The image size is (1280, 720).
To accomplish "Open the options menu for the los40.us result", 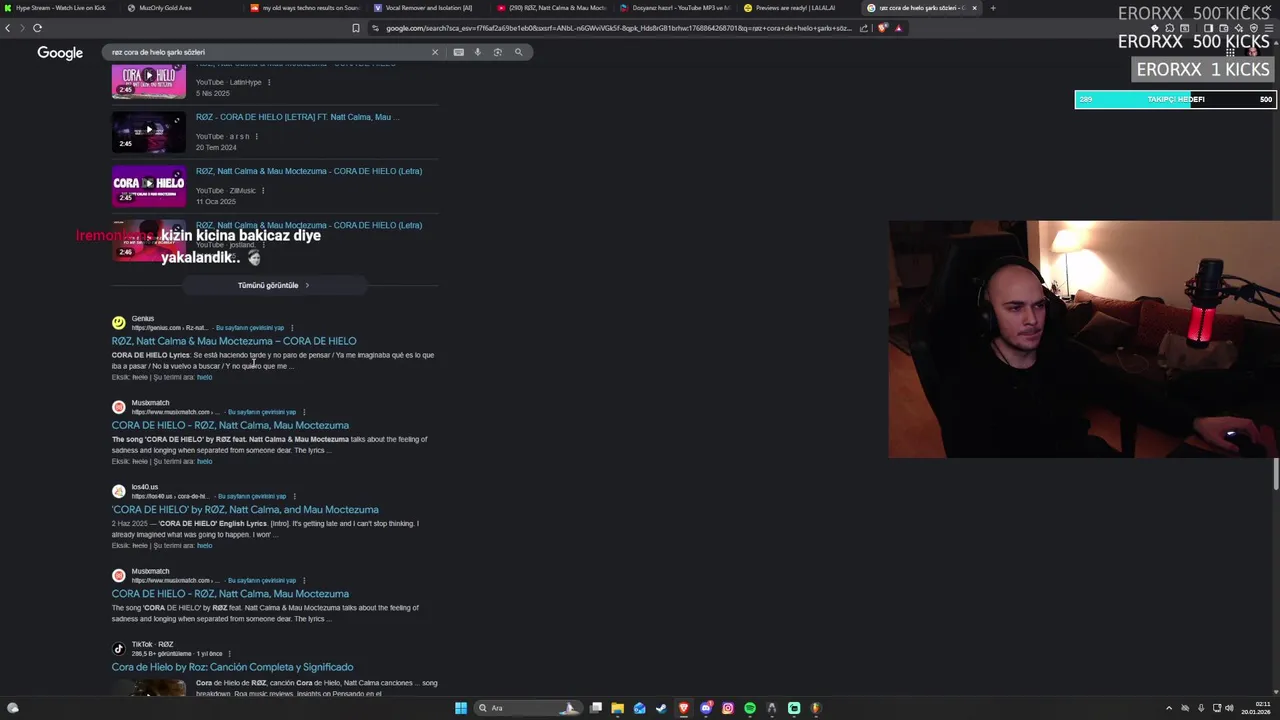I will (x=294, y=496).
